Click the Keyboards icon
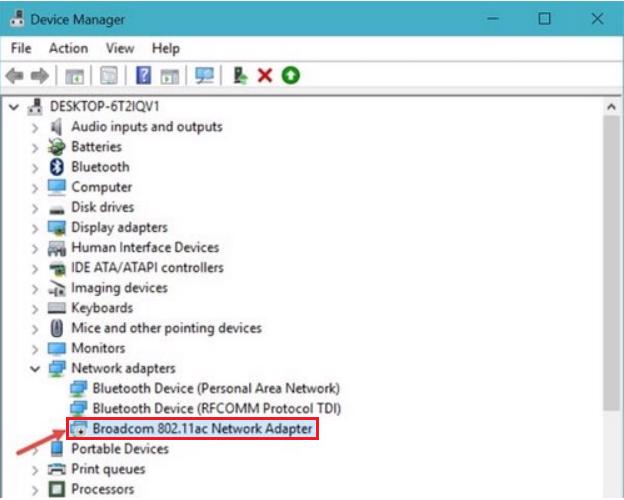Image resolution: width=624 pixels, height=500 pixels. pos(57,308)
